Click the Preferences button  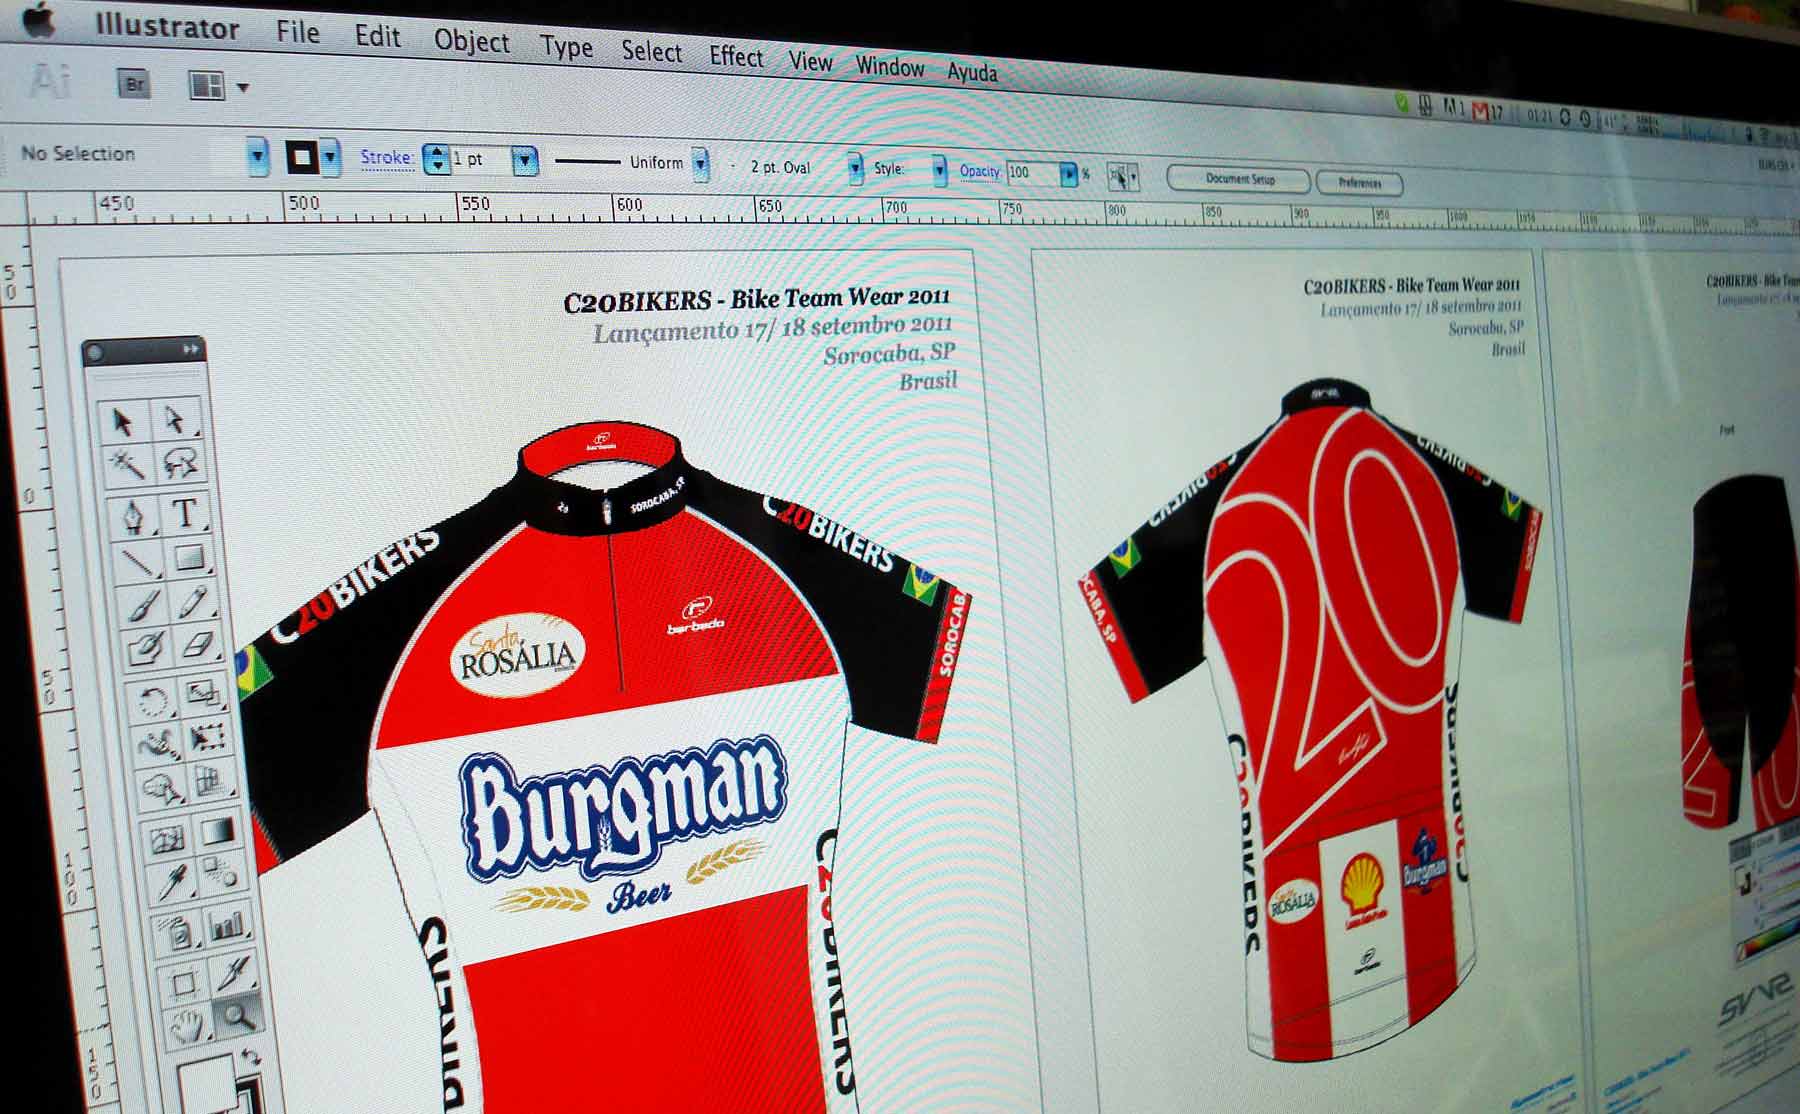point(1359,183)
